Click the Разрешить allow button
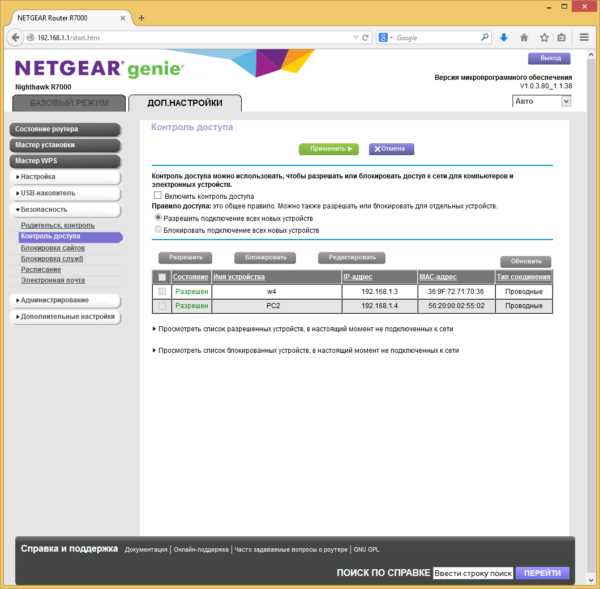This screenshot has height=589, width=600. click(185, 258)
